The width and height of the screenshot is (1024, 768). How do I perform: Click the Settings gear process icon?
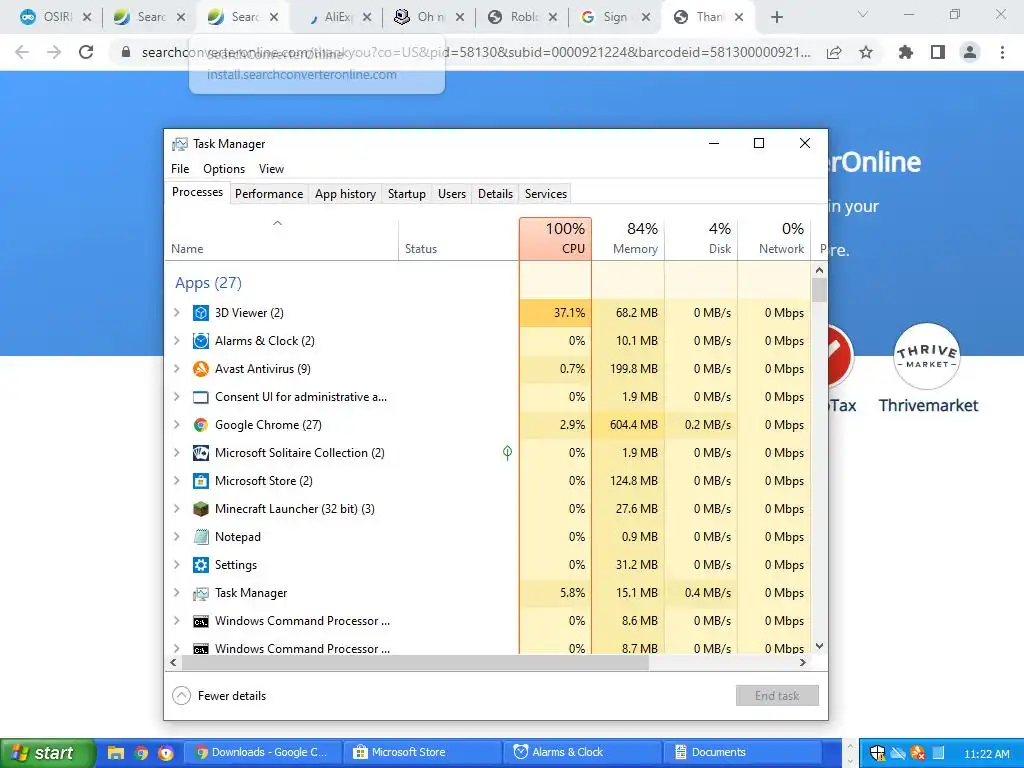(200, 565)
